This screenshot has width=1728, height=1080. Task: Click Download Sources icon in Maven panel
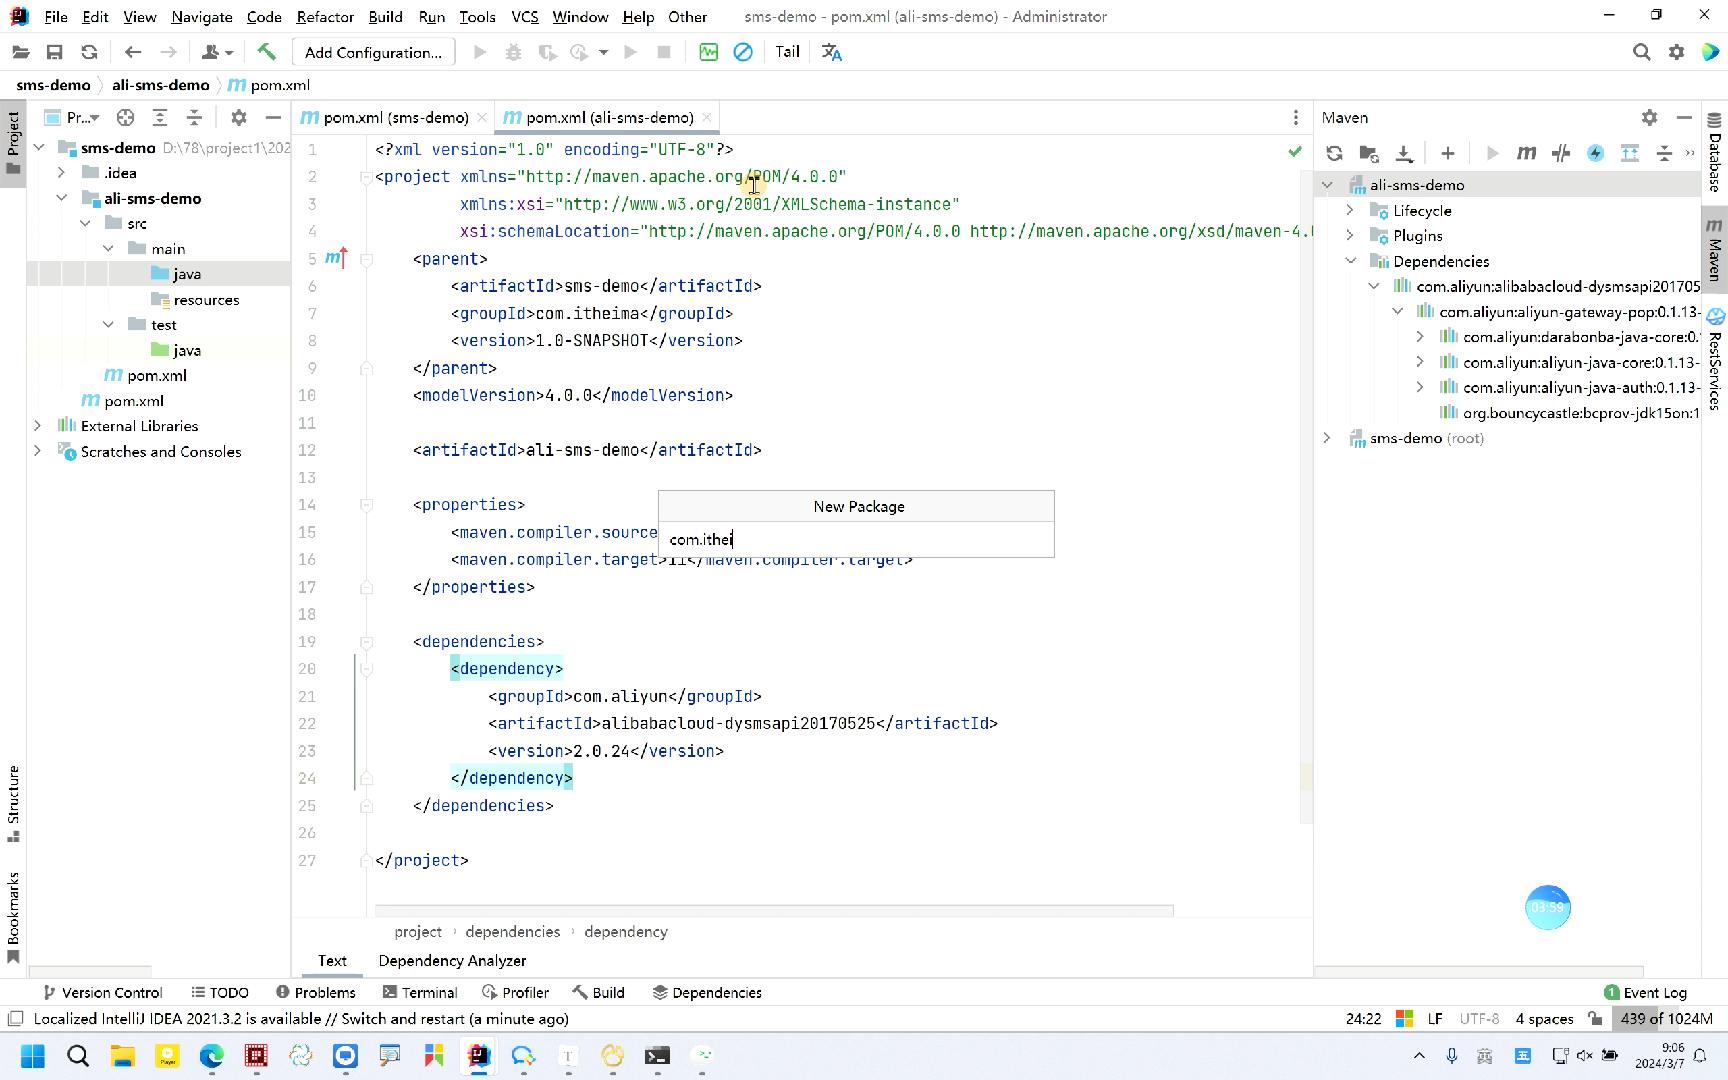click(1404, 153)
